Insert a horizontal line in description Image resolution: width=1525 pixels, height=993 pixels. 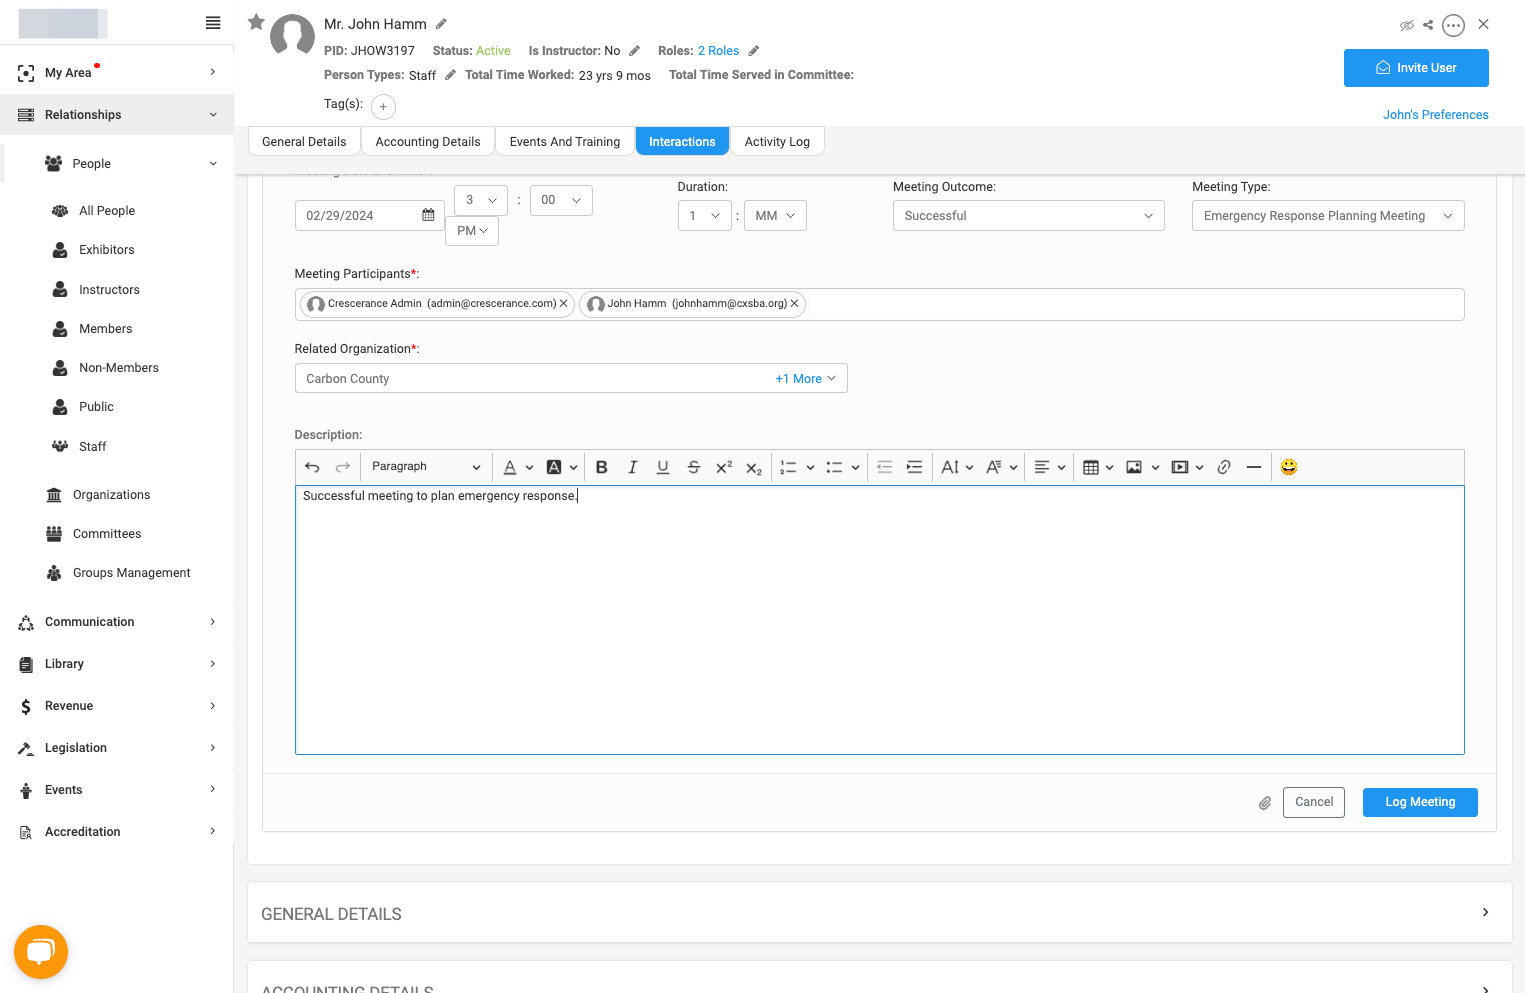1254,467
